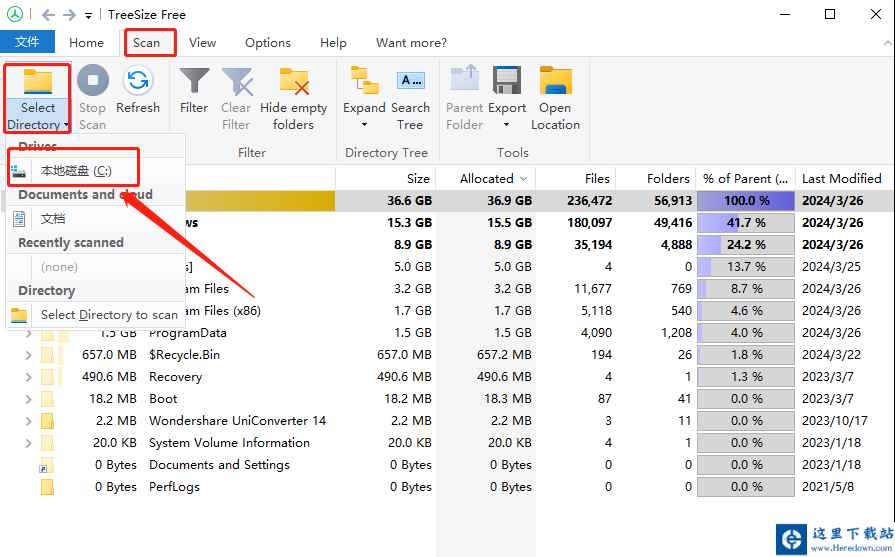Click the Boot folder icon

pos(47,399)
